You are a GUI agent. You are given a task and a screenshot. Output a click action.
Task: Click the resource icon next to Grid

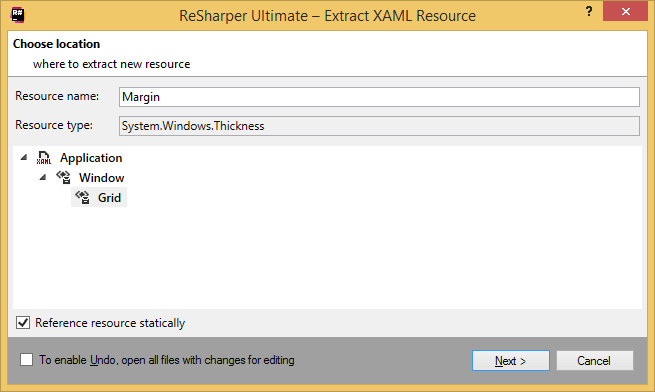83,197
